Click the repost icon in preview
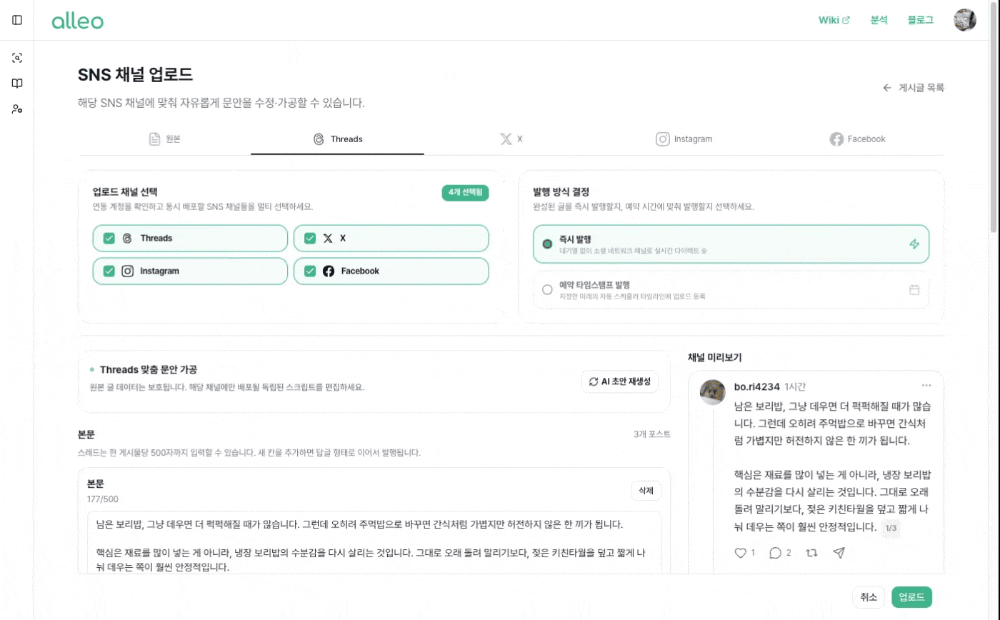1000x620 pixels. pos(811,553)
